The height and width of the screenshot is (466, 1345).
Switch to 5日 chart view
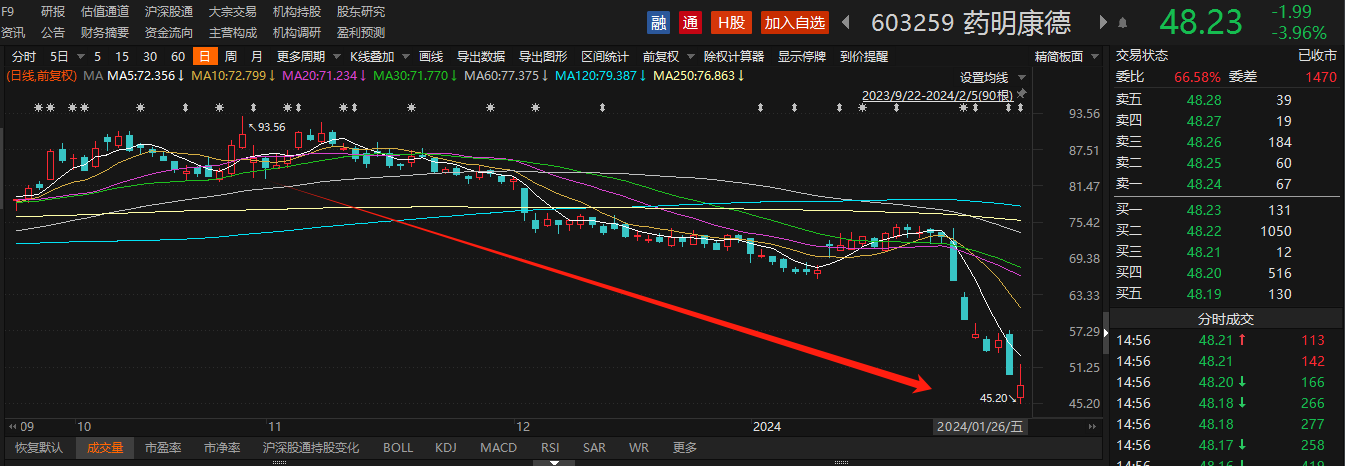[59, 56]
